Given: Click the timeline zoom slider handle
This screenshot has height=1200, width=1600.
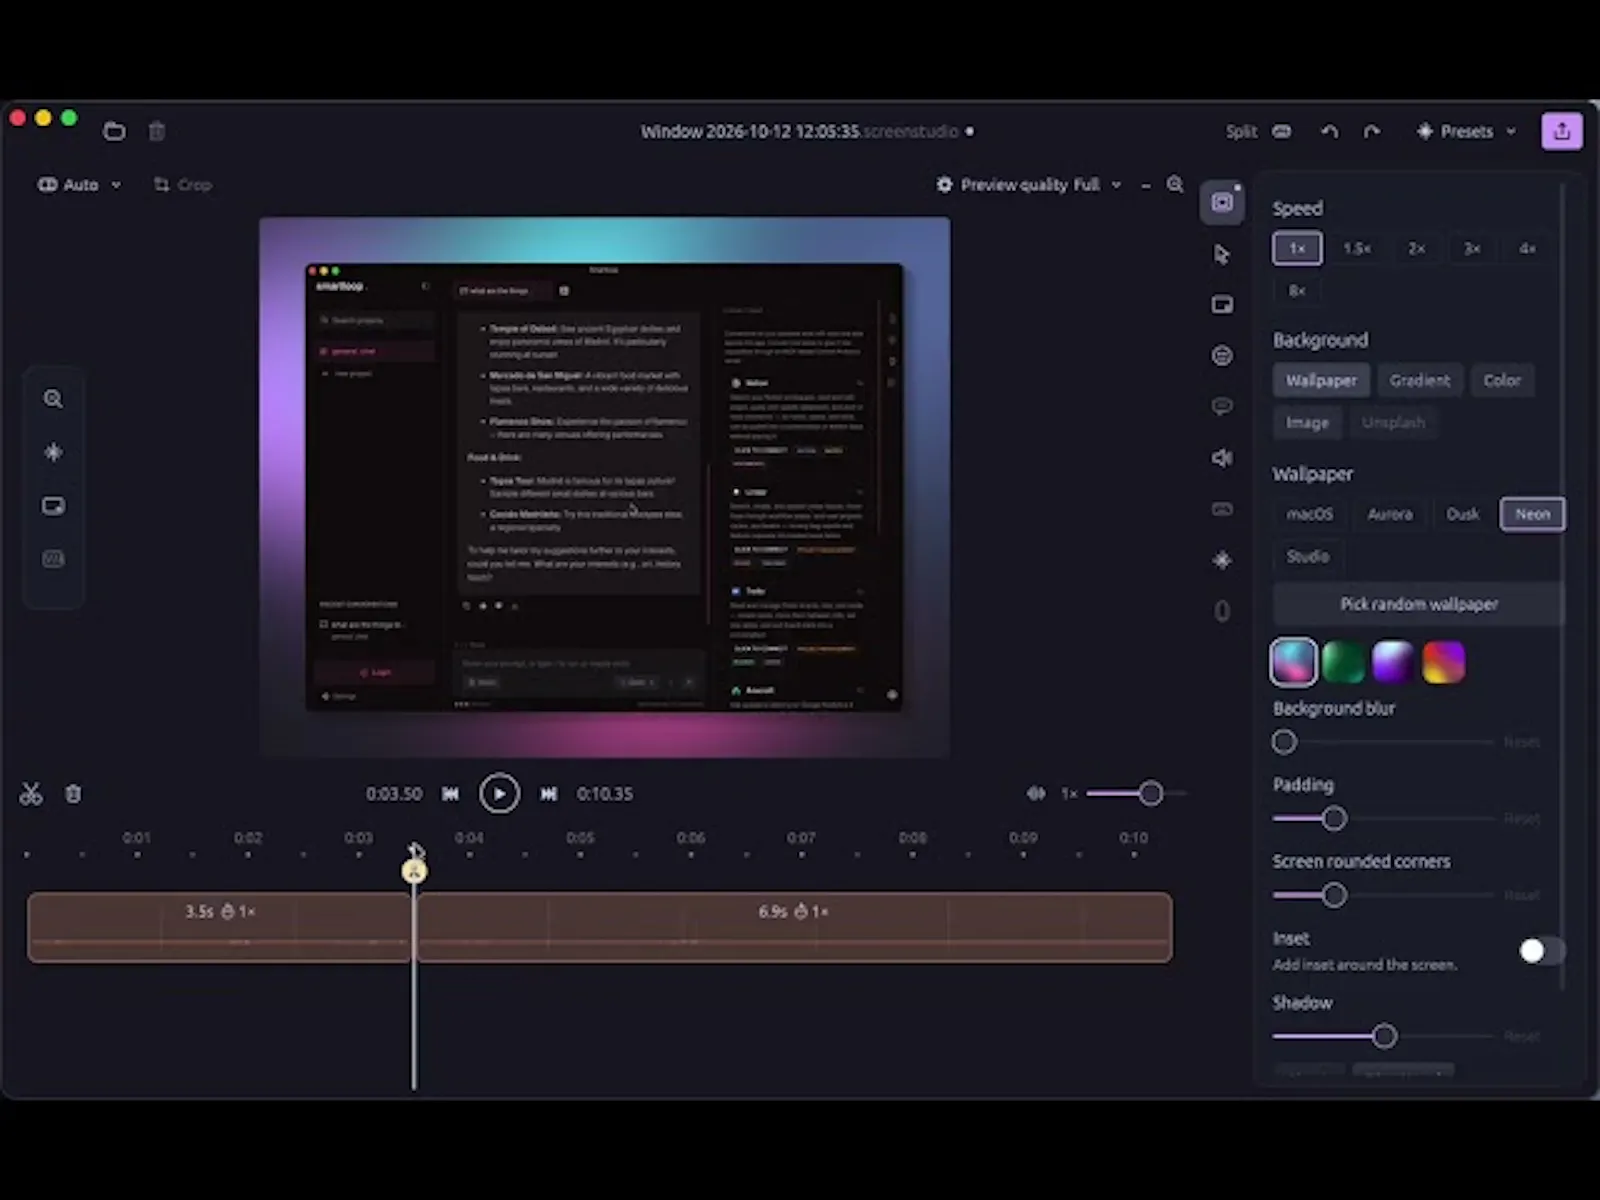Looking at the screenshot, I should (1151, 794).
